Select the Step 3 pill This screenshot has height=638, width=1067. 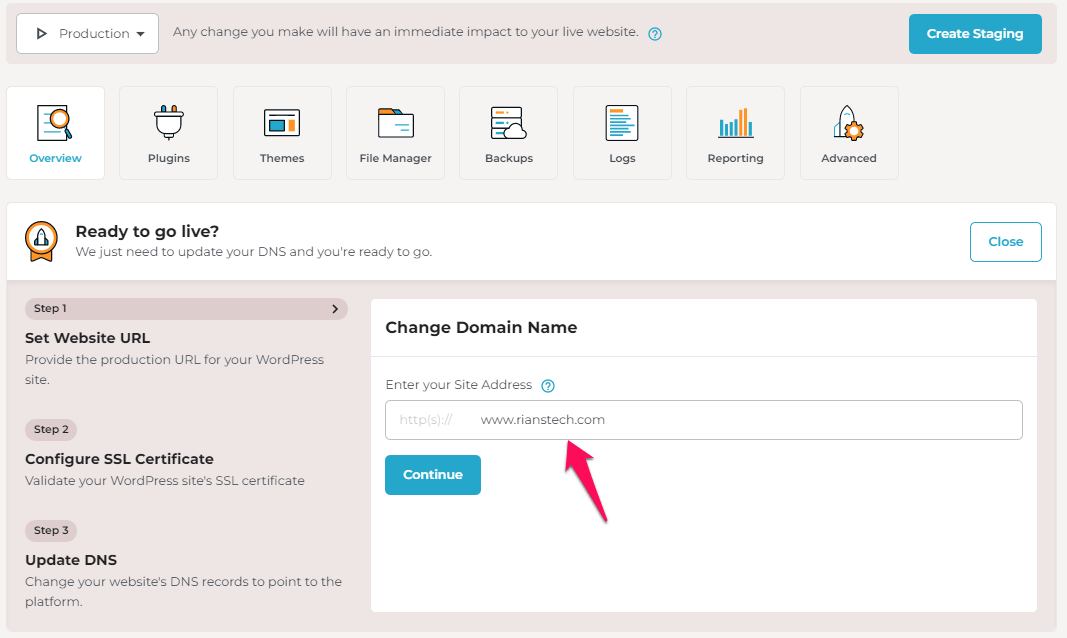tap(51, 531)
